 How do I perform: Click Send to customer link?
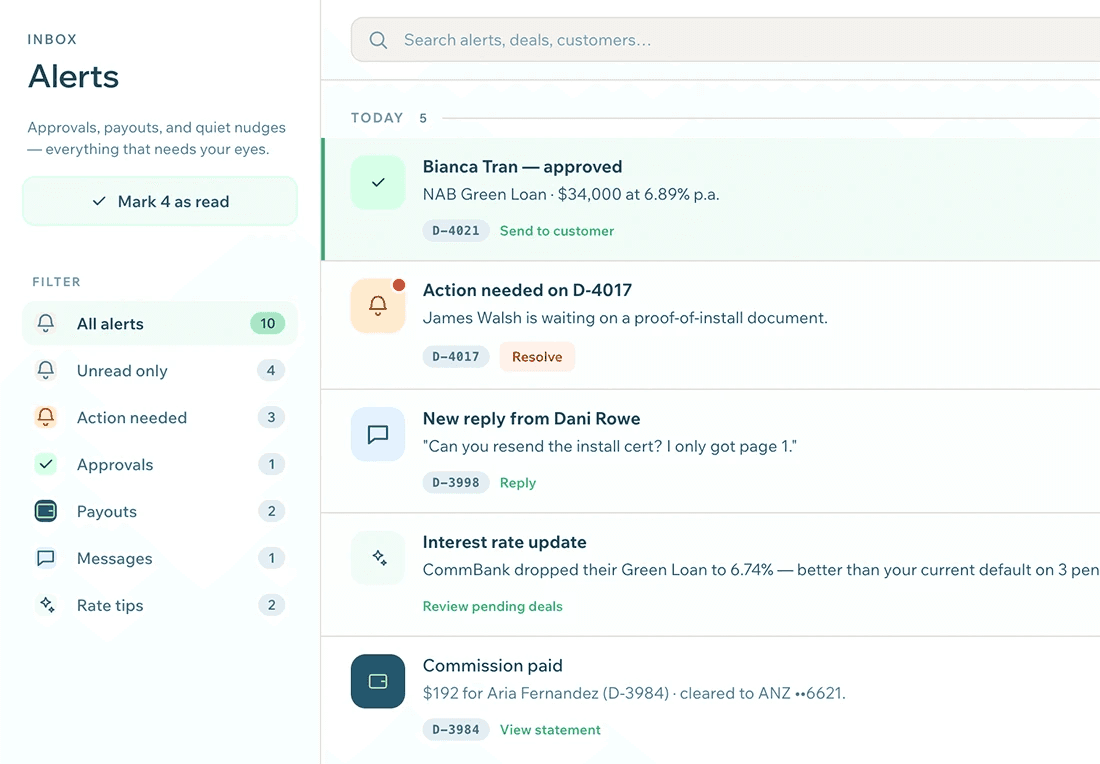coord(556,231)
